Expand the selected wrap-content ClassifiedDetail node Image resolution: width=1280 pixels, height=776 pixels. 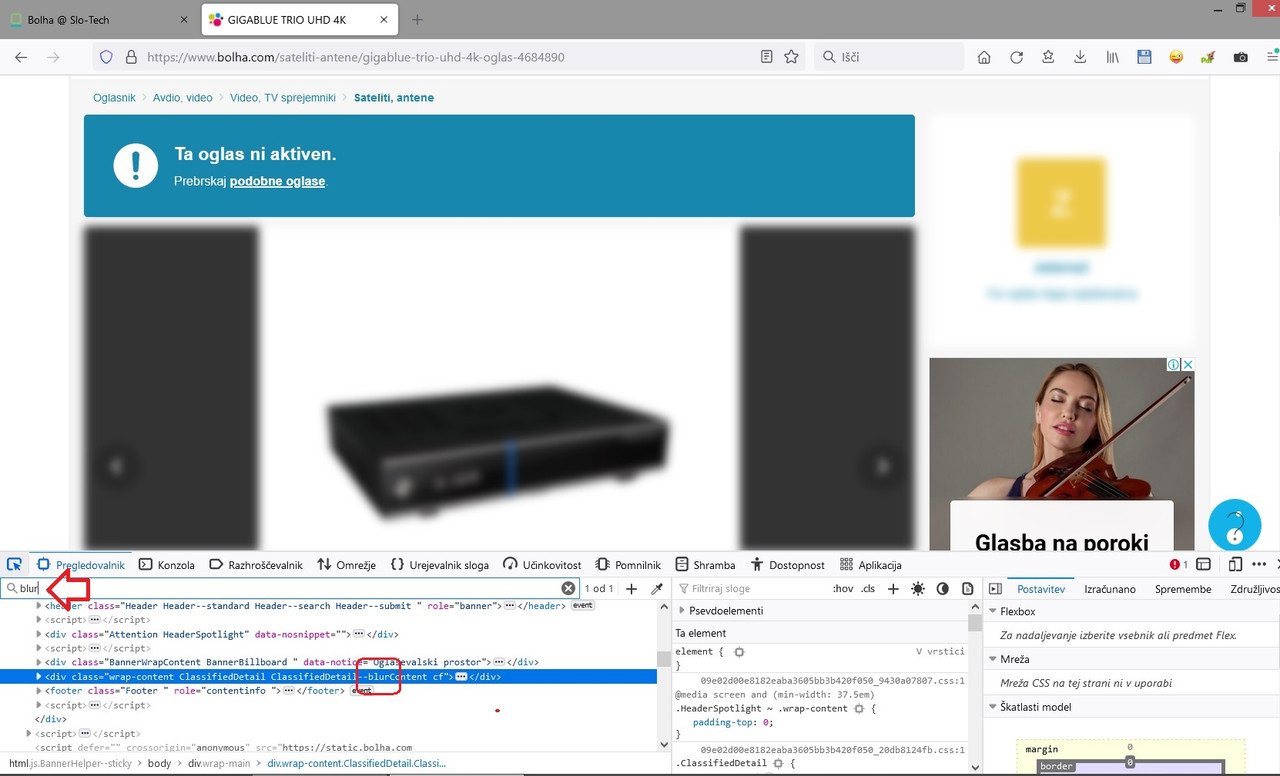[x=40, y=676]
